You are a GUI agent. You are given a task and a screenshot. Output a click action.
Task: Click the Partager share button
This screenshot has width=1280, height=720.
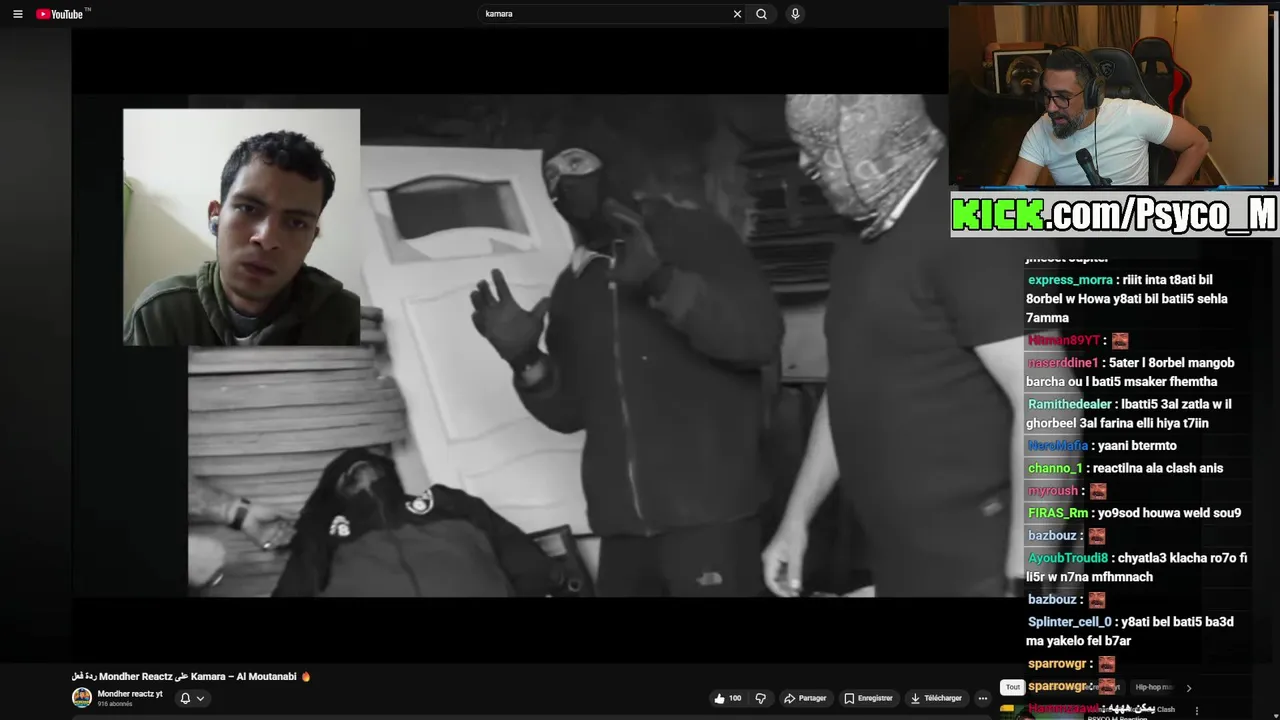pos(805,698)
